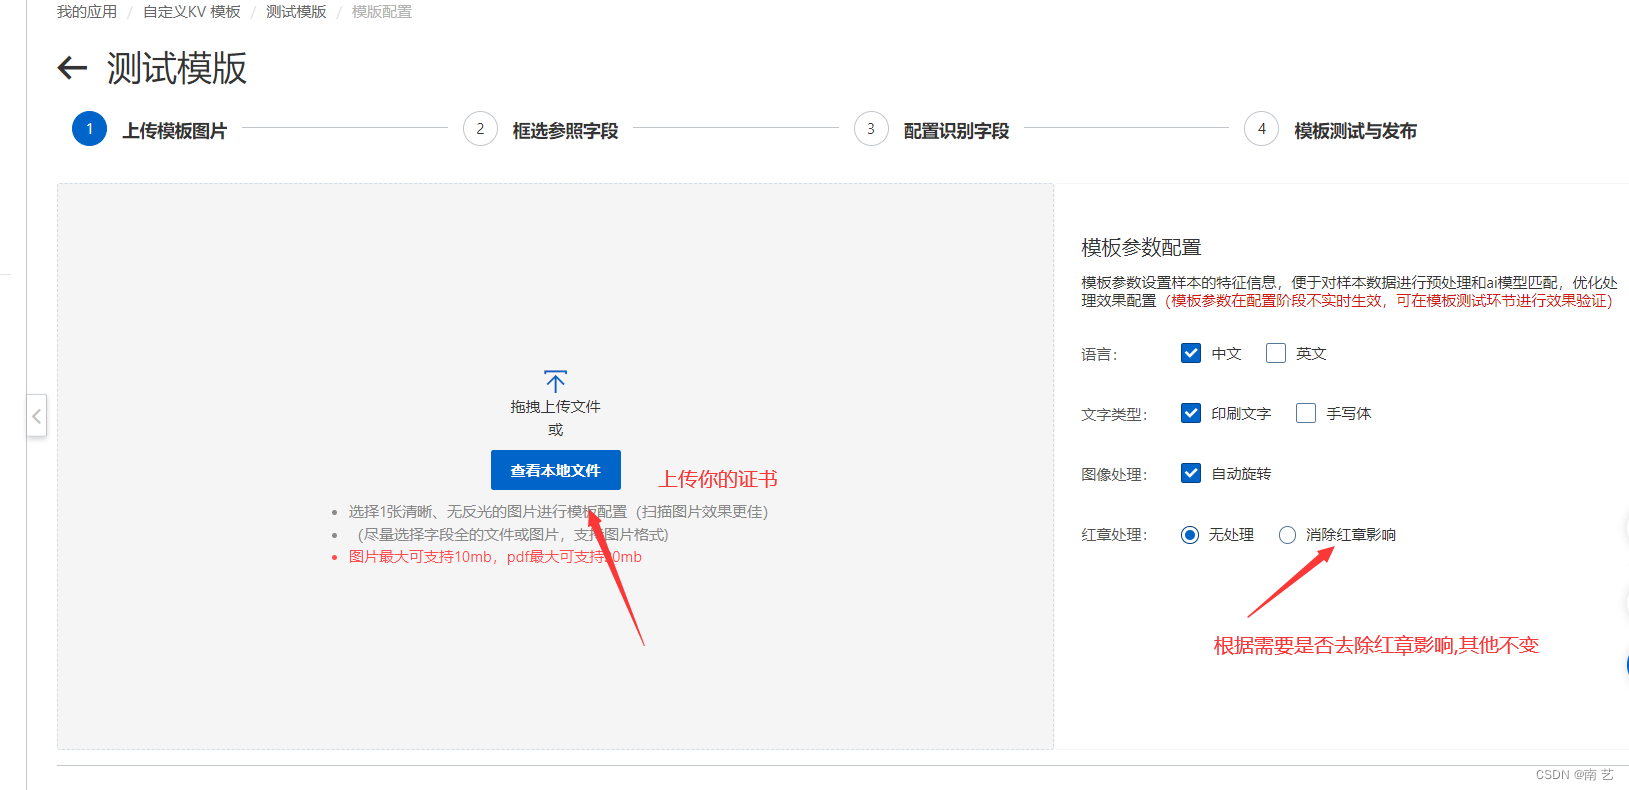The image size is (1629, 790).
Task: Select step 4 circle 模板测试与发布
Action: click(1261, 129)
